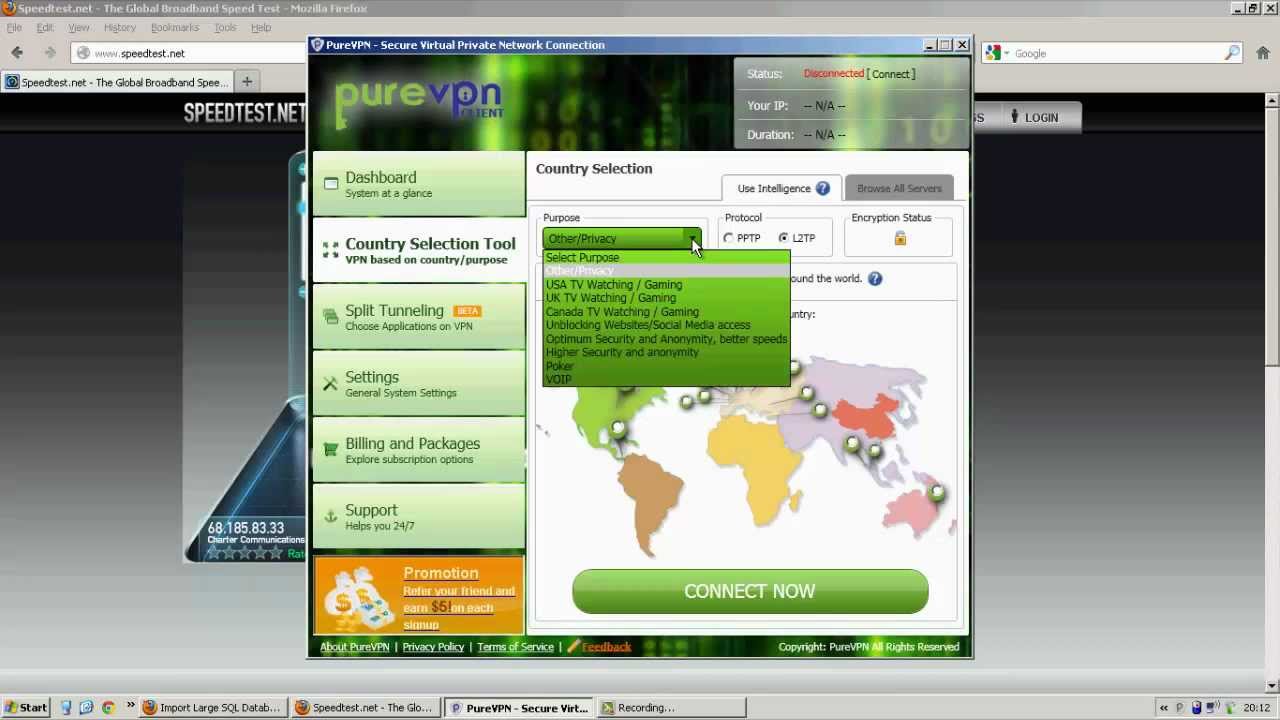Choose USA TV Watching / Gaming option
The height and width of the screenshot is (720, 1280).
[x=614, y=285]
